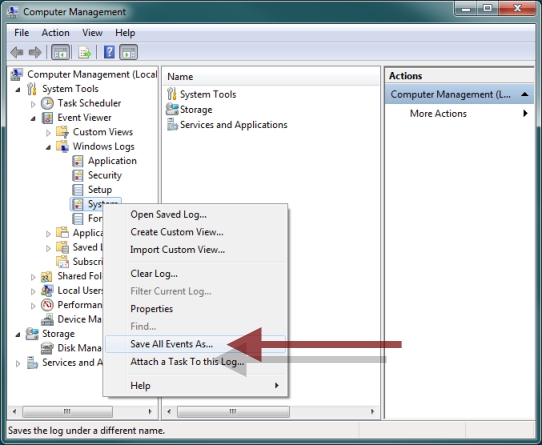Click the Computer Management title bar icon
The width and height of the screenshot is (542, 445).
[13, 11]
